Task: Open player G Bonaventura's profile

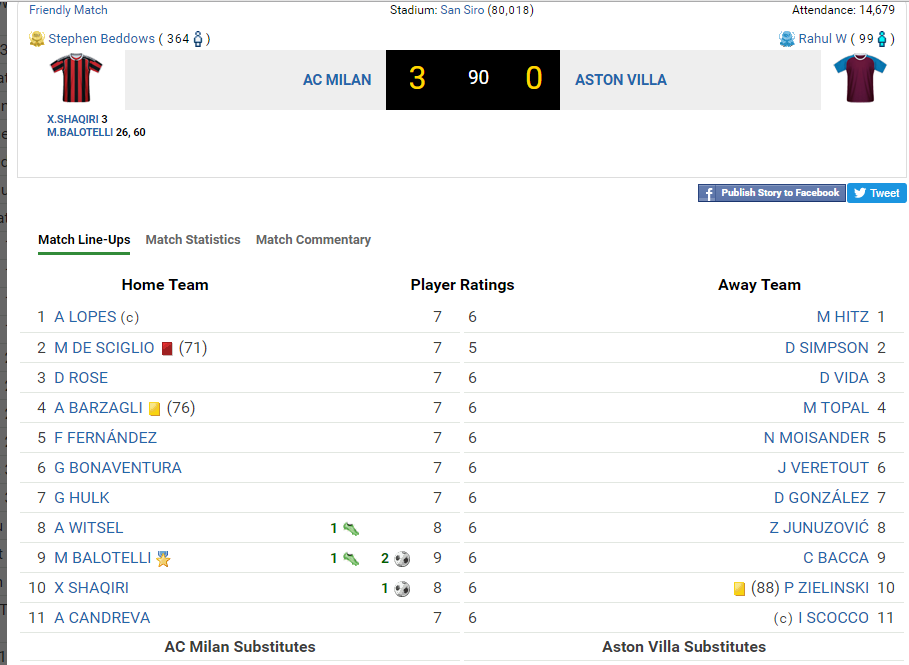Action: 117,468
